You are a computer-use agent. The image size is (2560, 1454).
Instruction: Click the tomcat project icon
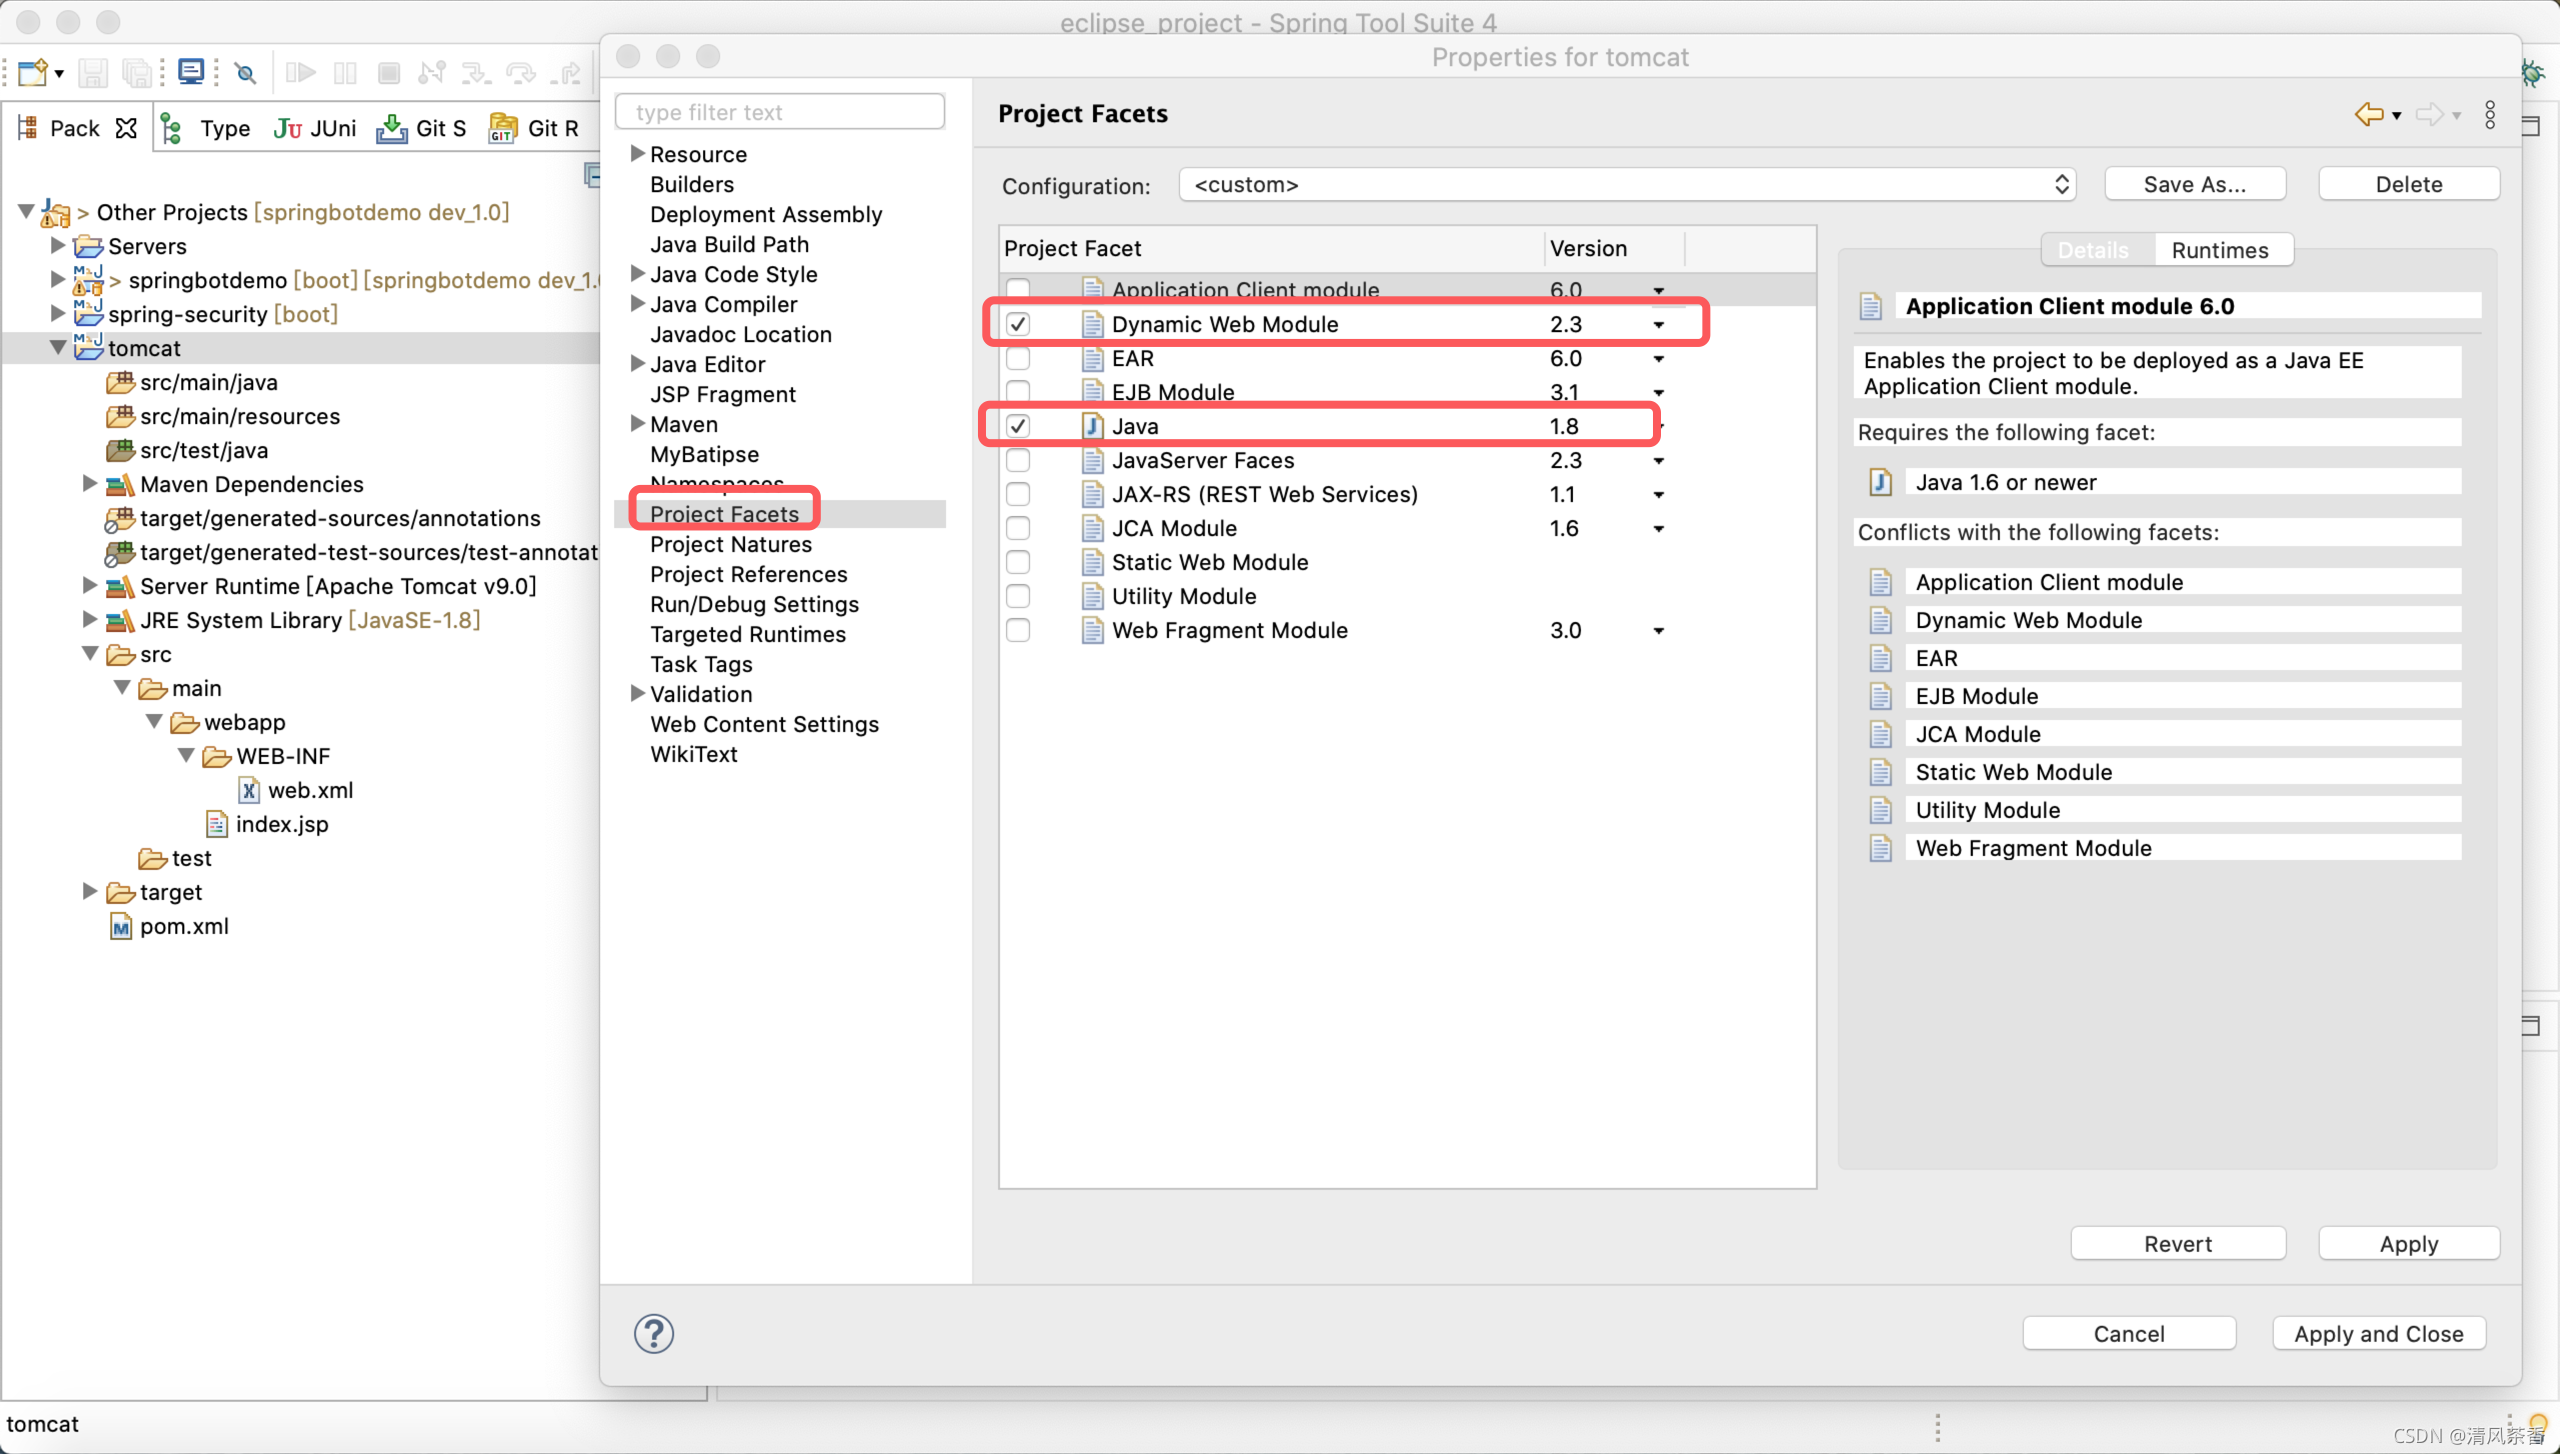[88, 346]
